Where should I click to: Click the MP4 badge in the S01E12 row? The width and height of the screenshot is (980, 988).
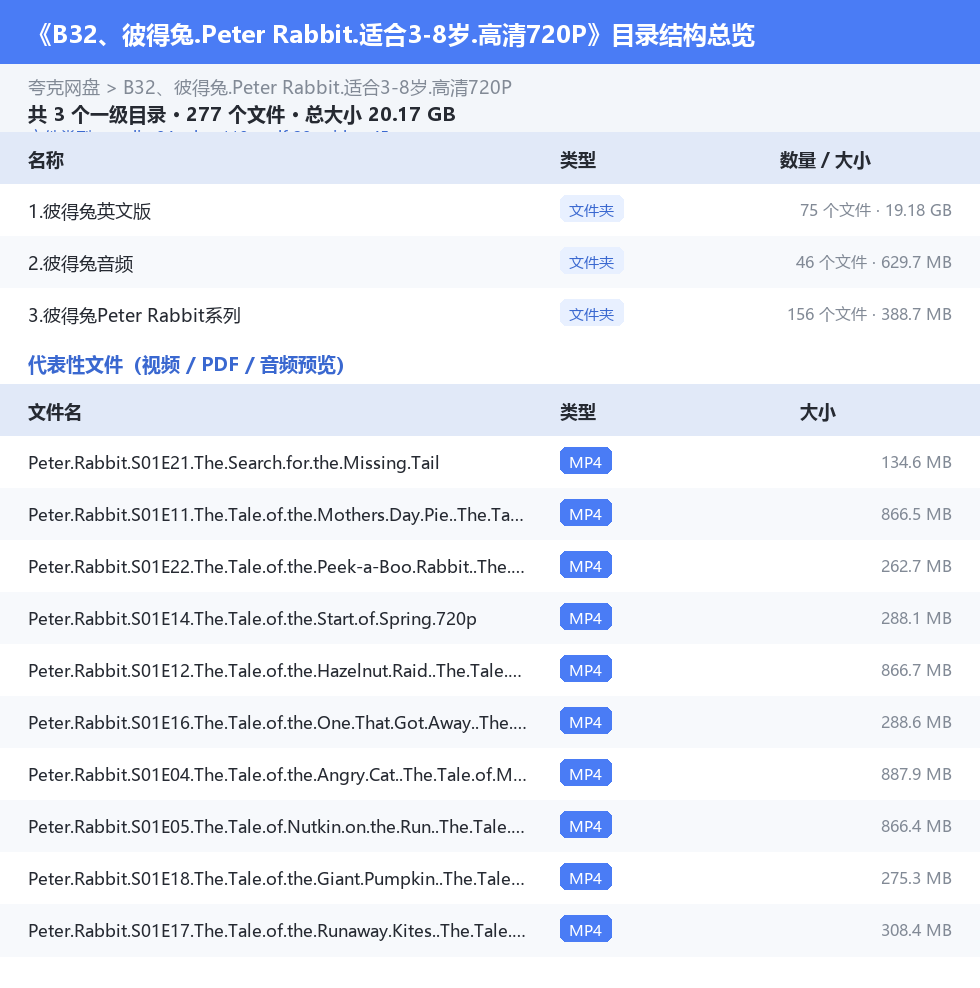pyautogui.click(x=585, y=669)
